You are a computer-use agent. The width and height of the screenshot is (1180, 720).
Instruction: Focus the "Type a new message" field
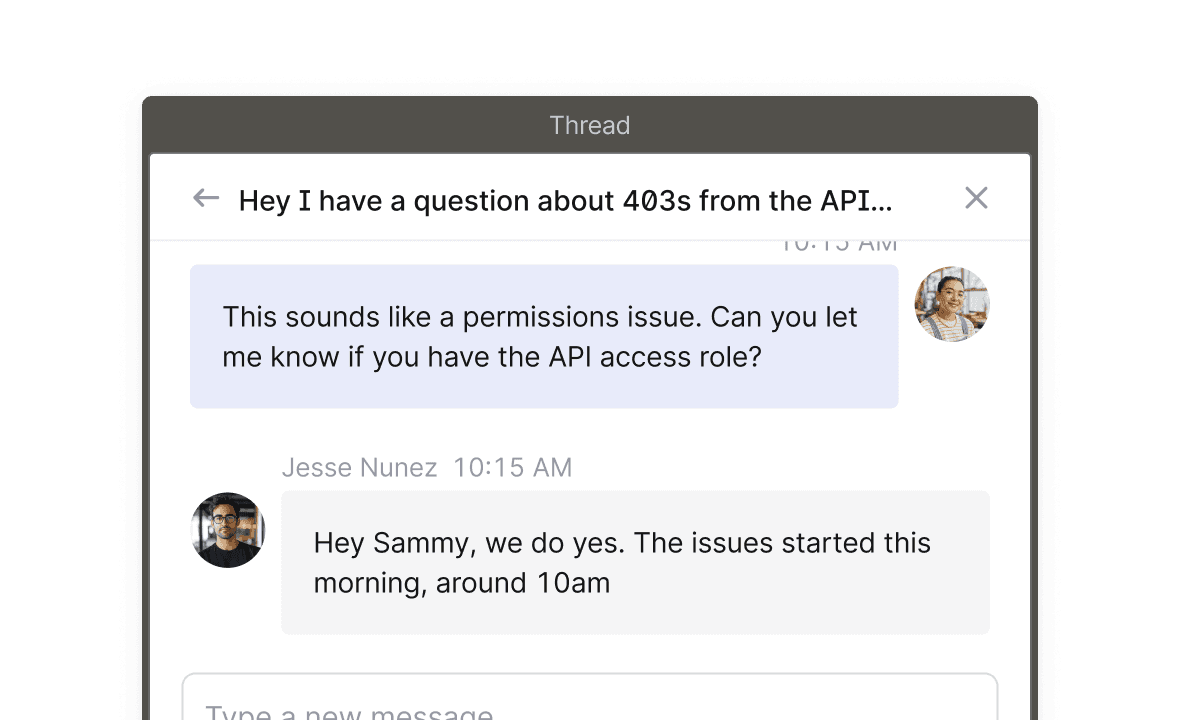[x=589, y=705]
